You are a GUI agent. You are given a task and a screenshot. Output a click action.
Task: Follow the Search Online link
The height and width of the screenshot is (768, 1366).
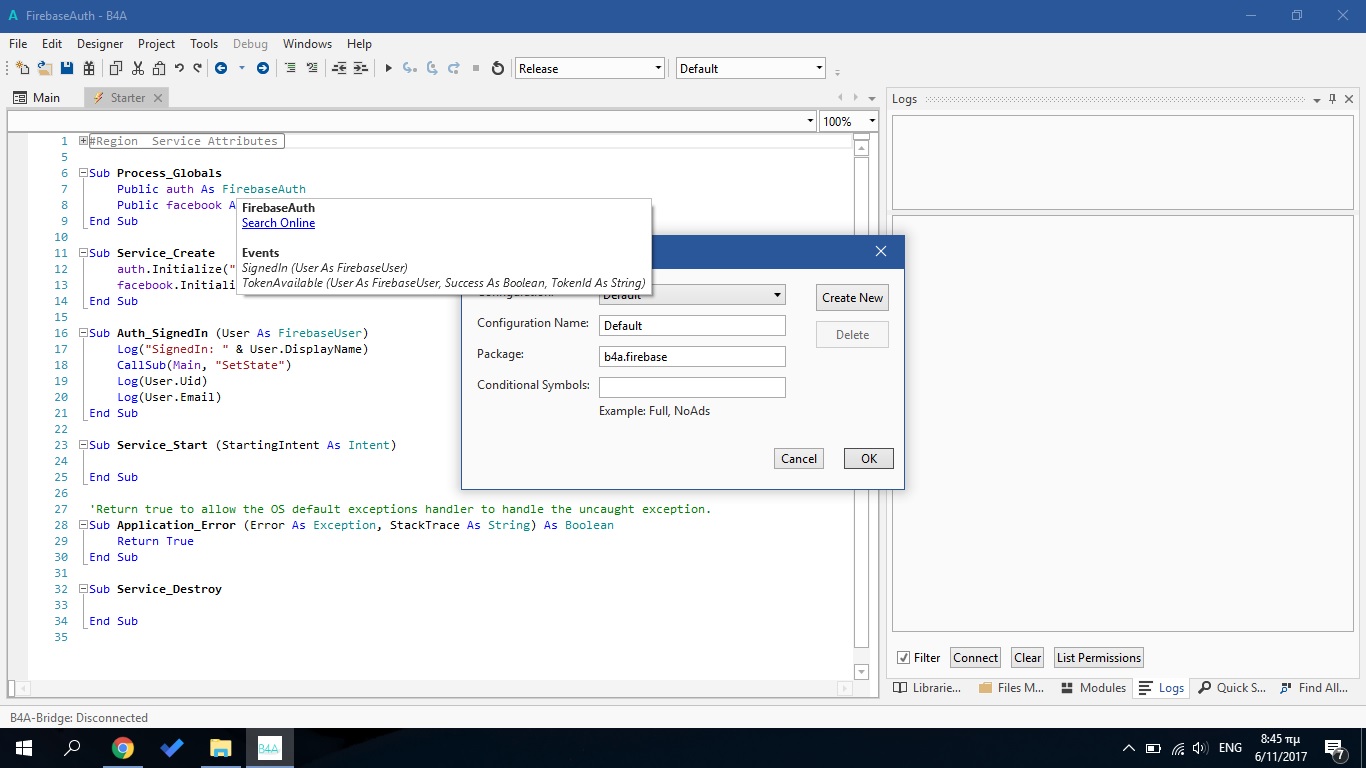click(x=278, y=223)
